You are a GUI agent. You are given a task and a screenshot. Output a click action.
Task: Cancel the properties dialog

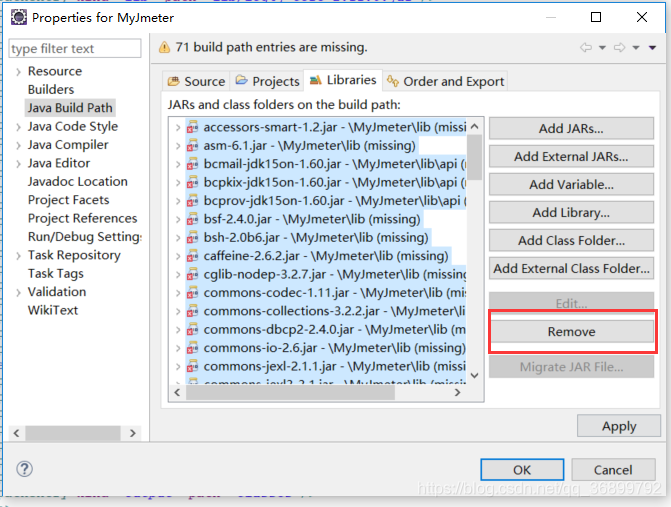coord(613,470)
